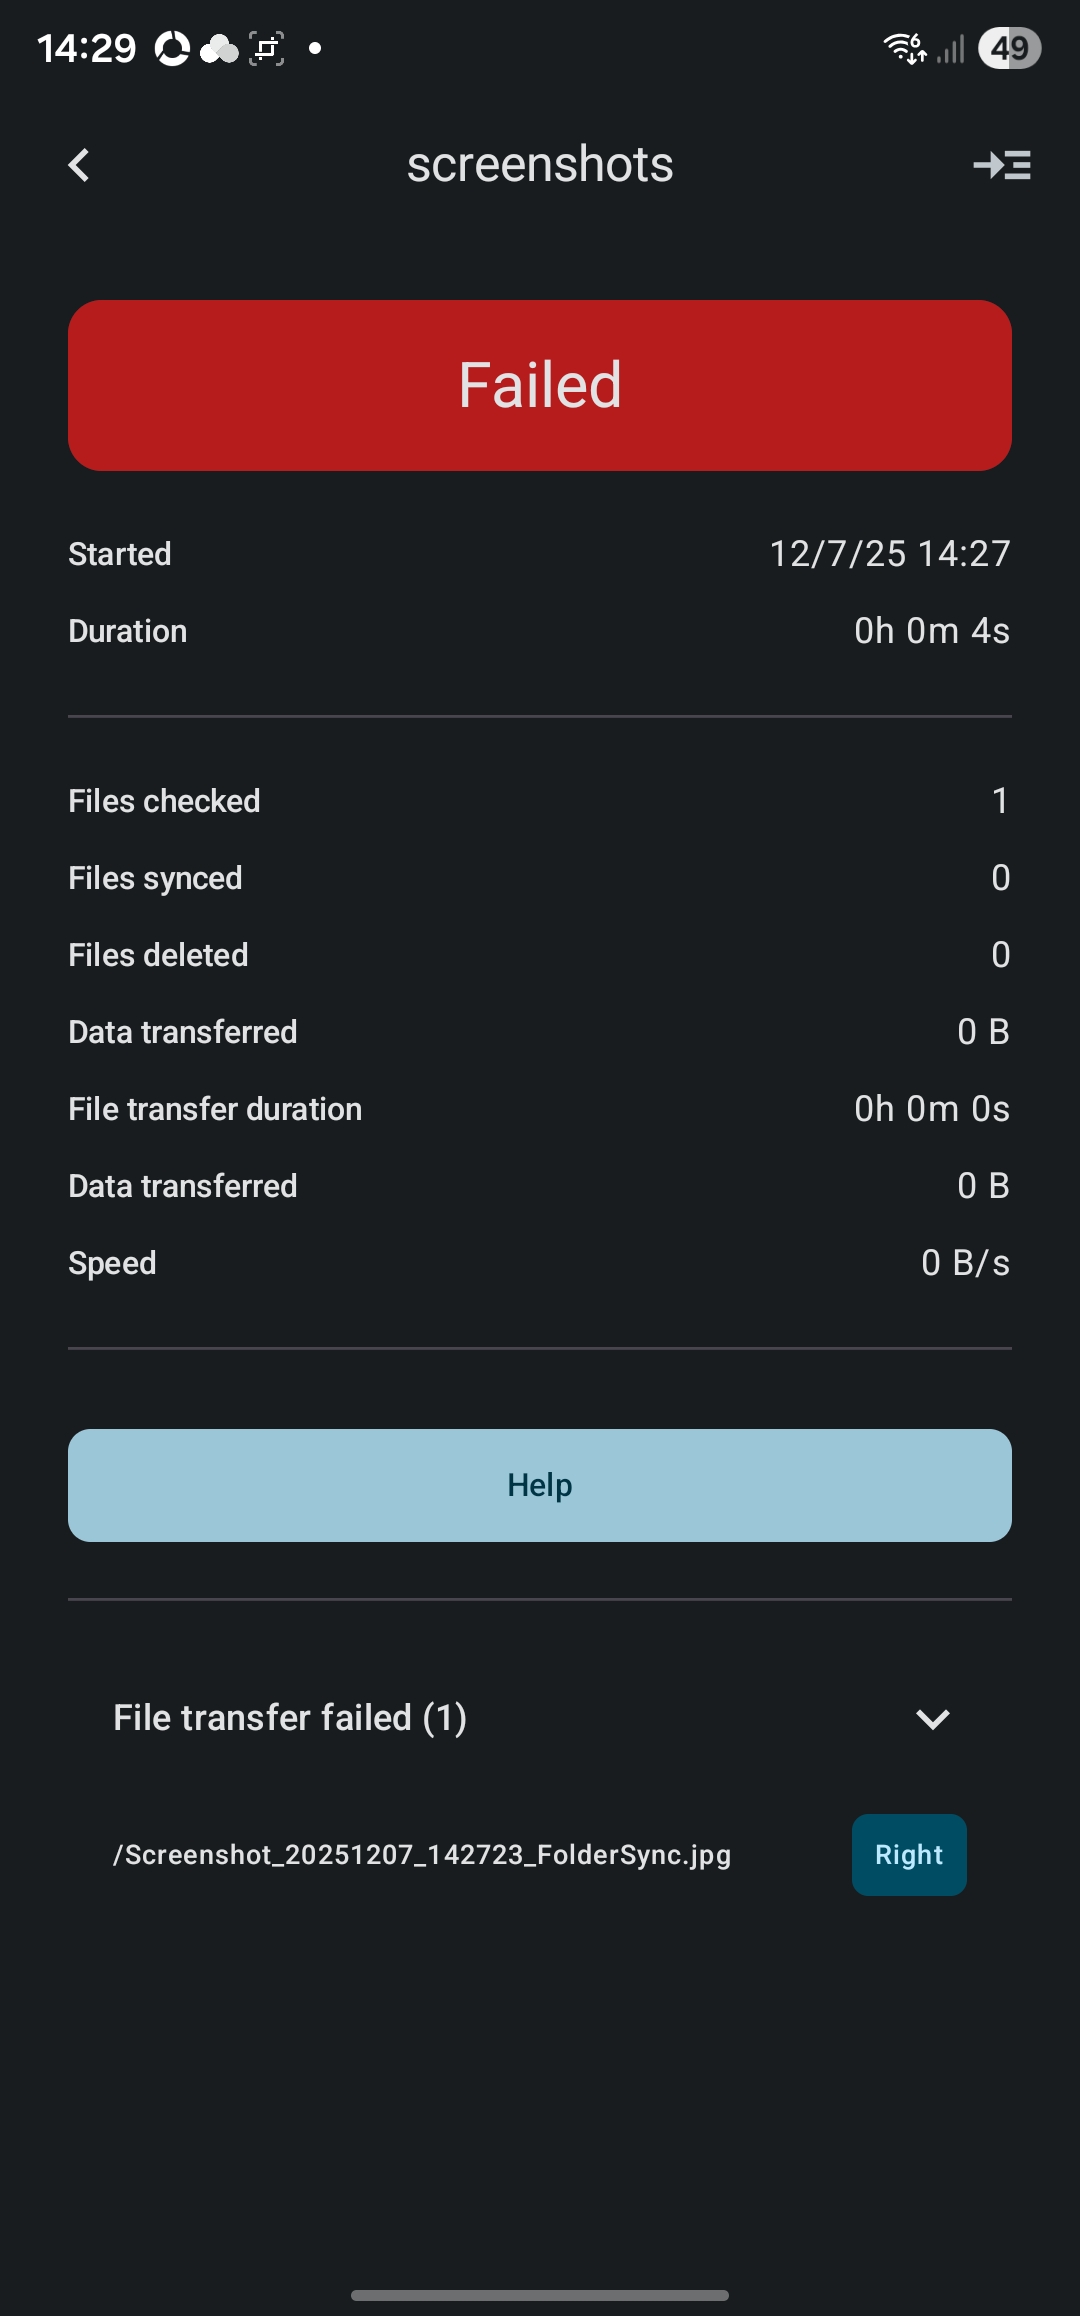Viewport: 1080px width, 2316px height.
Task: Tap the home gesture bar at bottom
Action: pyautogui.click(x=540, y=2295)
